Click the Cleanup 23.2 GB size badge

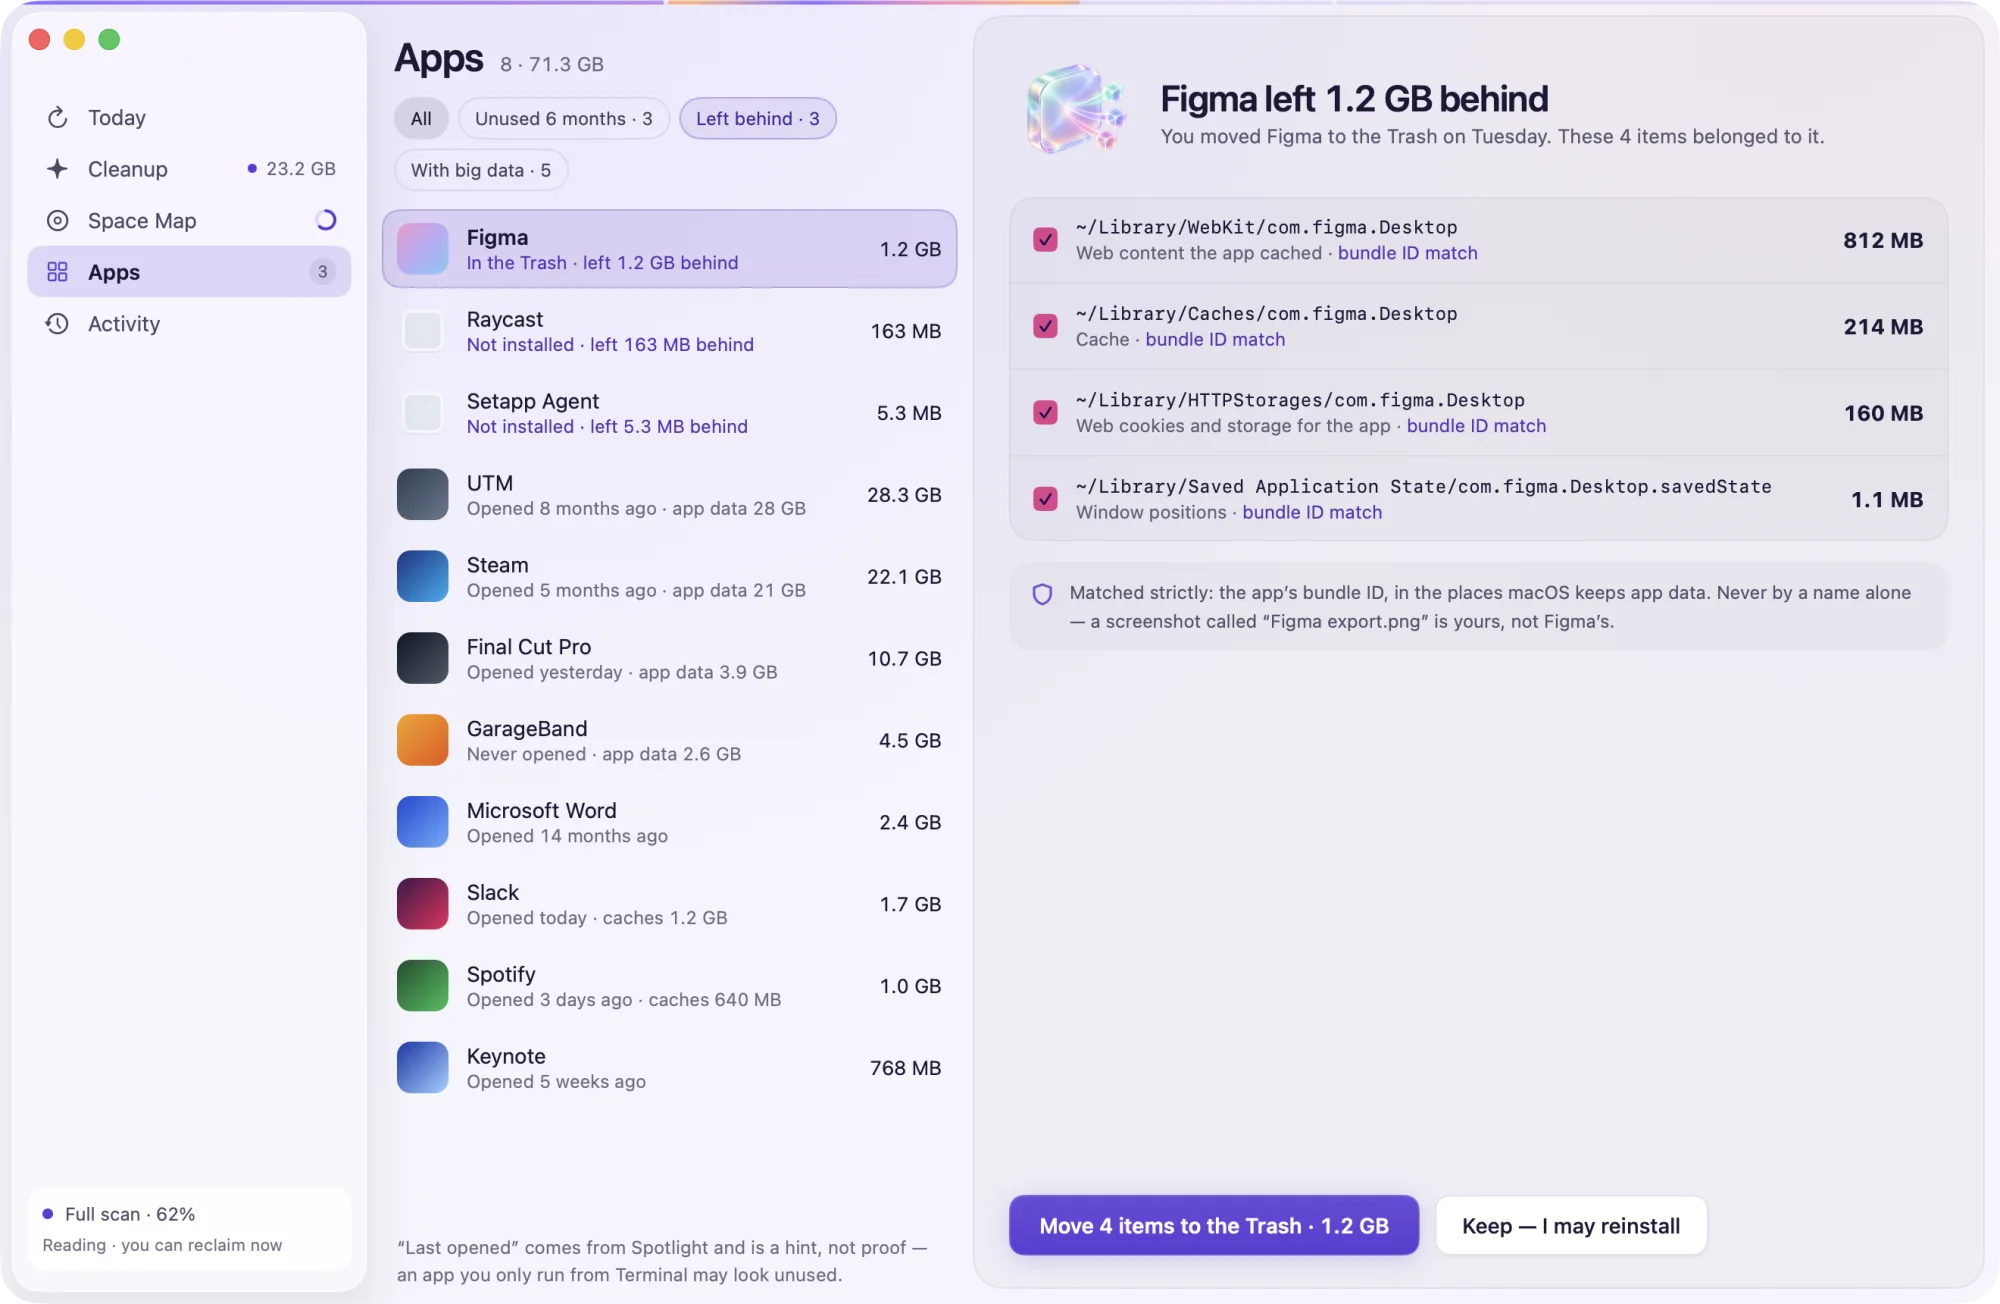[292, 169]
